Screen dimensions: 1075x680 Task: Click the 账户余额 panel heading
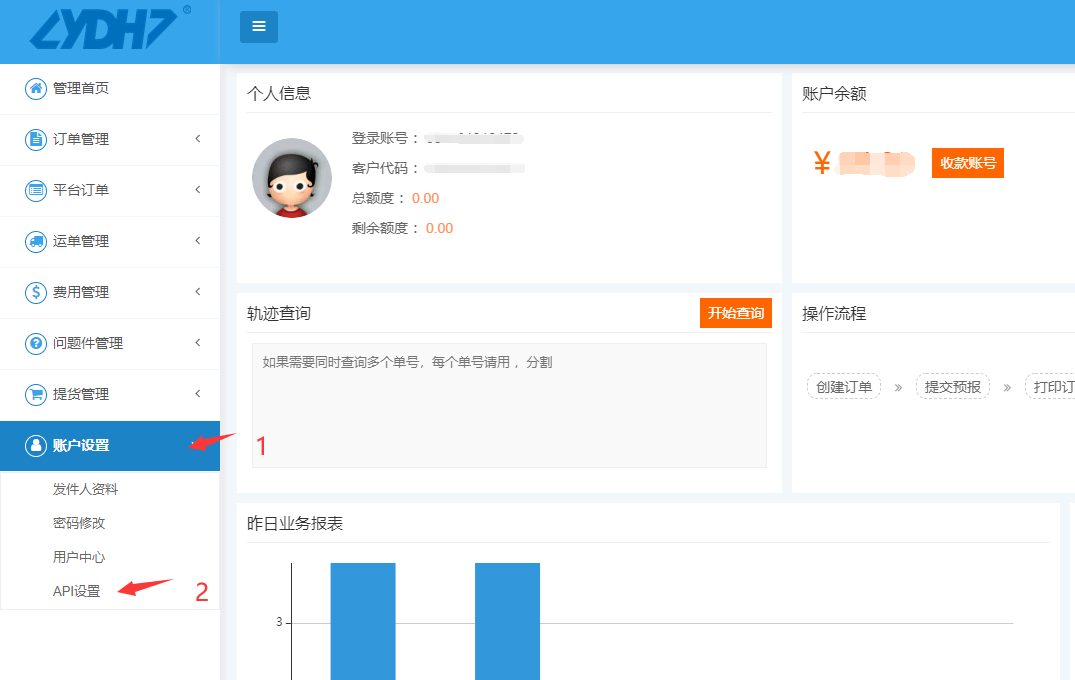click(834, 93)
